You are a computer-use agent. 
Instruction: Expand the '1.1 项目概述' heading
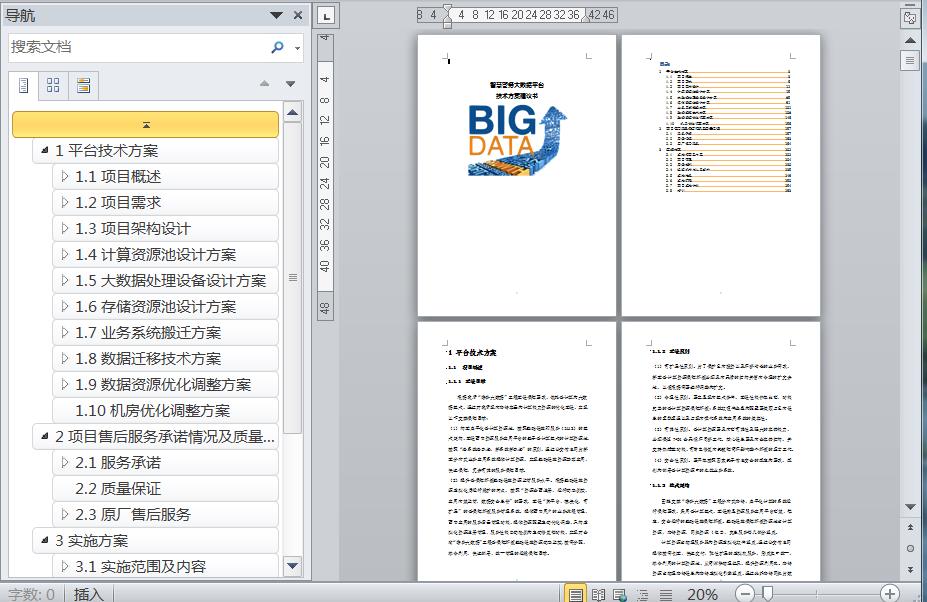(x=65, y=176)
